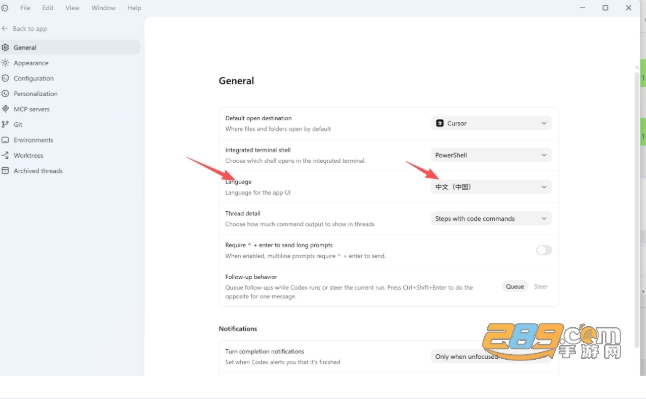Click the MCP servers icon
This screenshot has height=399, width=646.
tap(5, 109)
